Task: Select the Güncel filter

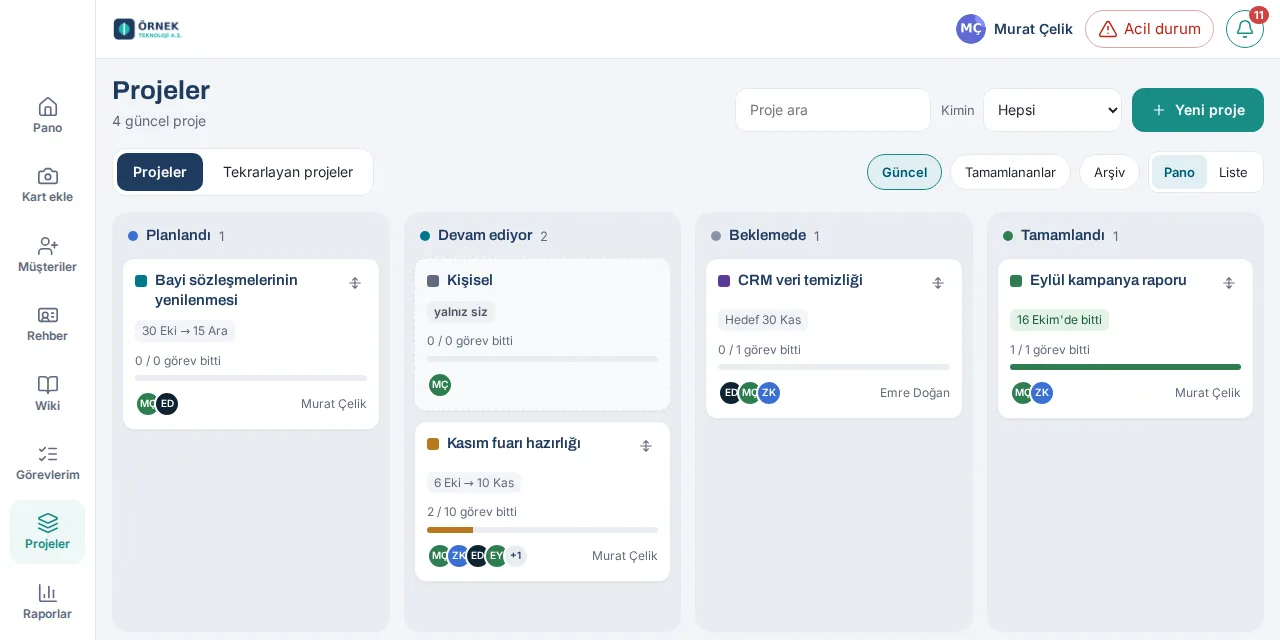Action: (x=904, y=172)
